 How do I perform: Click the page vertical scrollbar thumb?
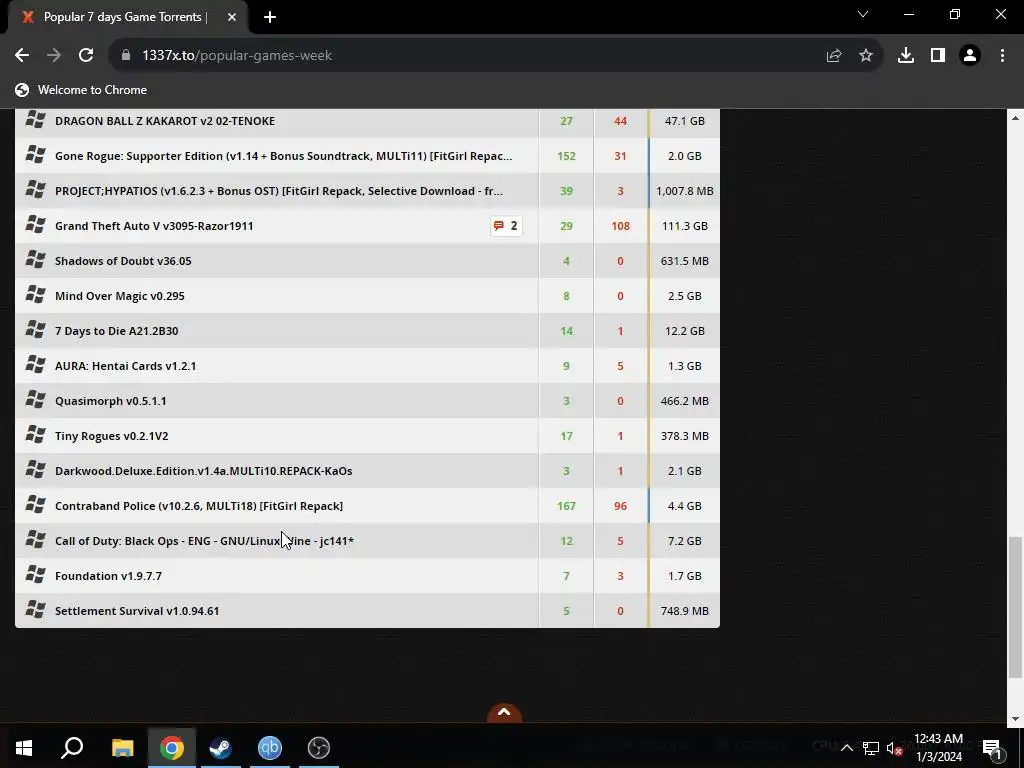click(1015, 607)
